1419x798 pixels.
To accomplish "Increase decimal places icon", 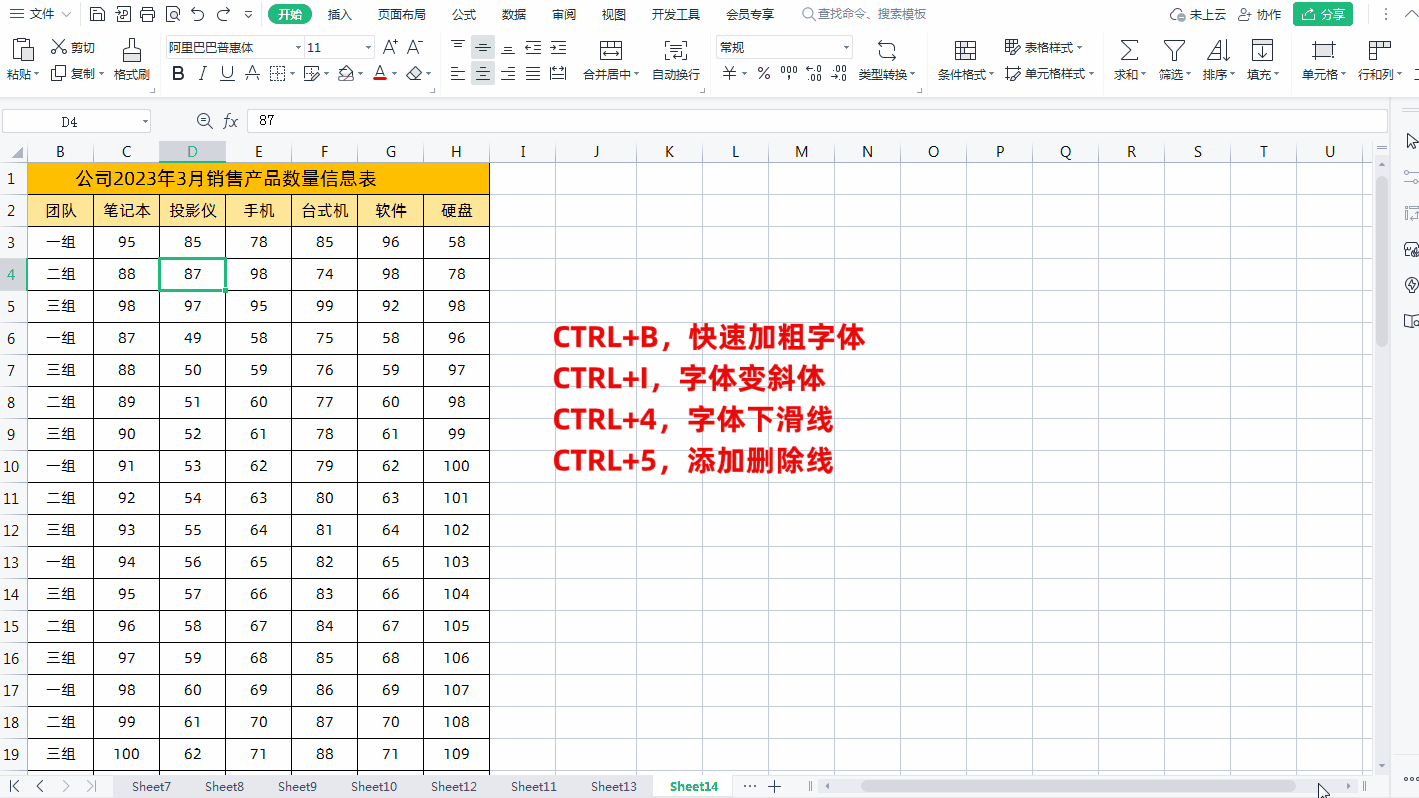I will click(x=814, y=73).
